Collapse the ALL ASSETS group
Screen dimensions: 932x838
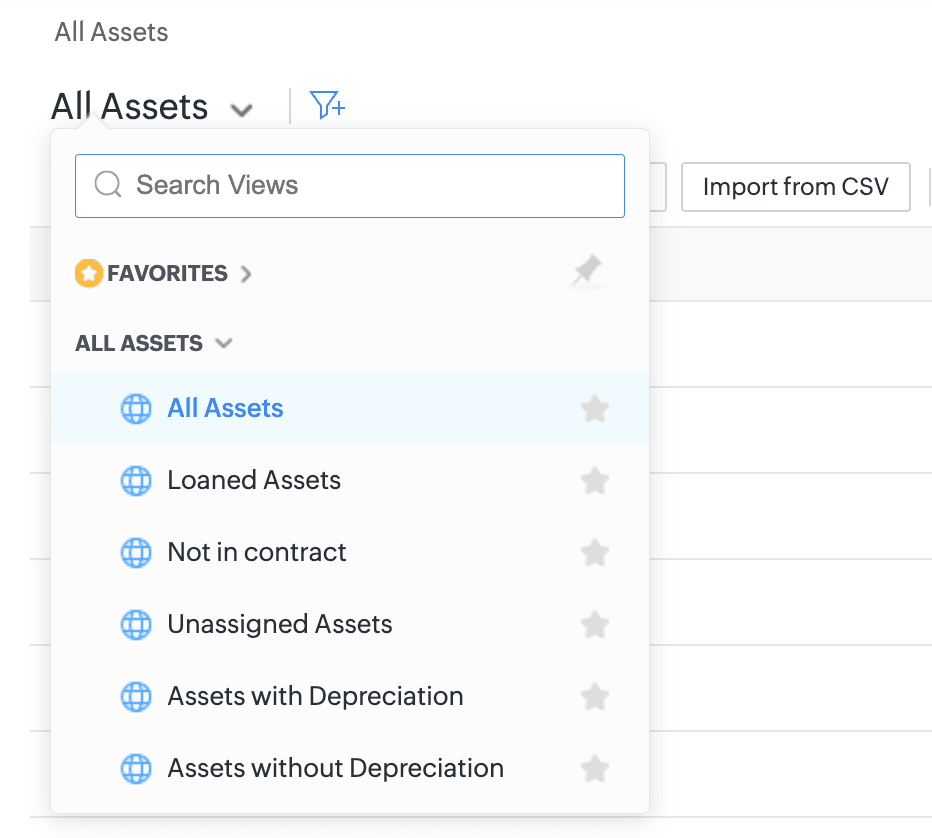[x=224, y=344]
